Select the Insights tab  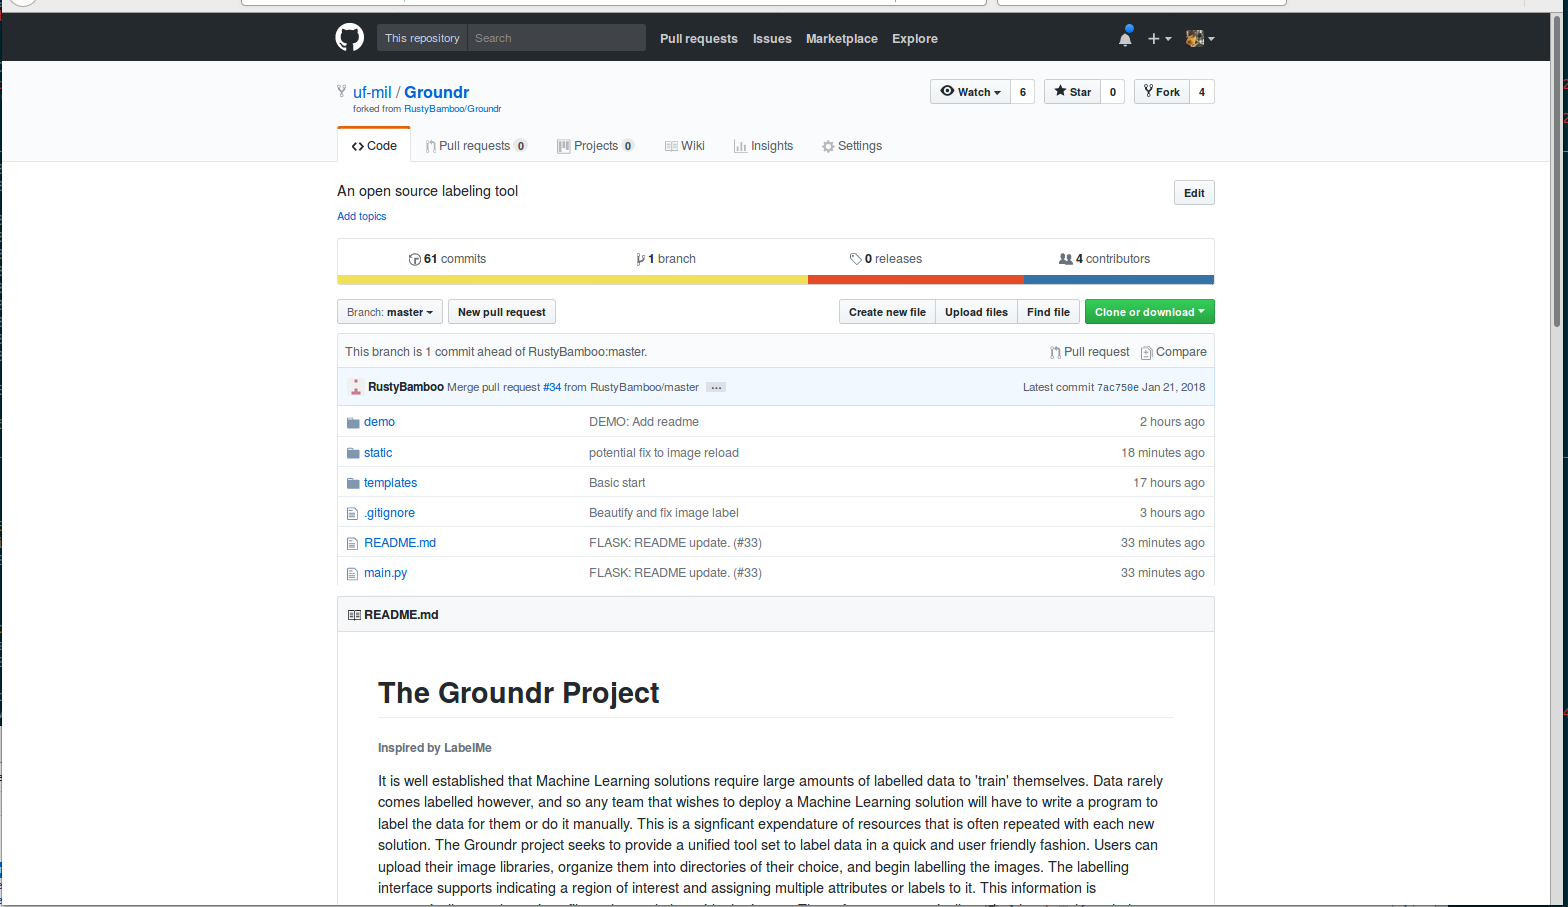point(763,146)
